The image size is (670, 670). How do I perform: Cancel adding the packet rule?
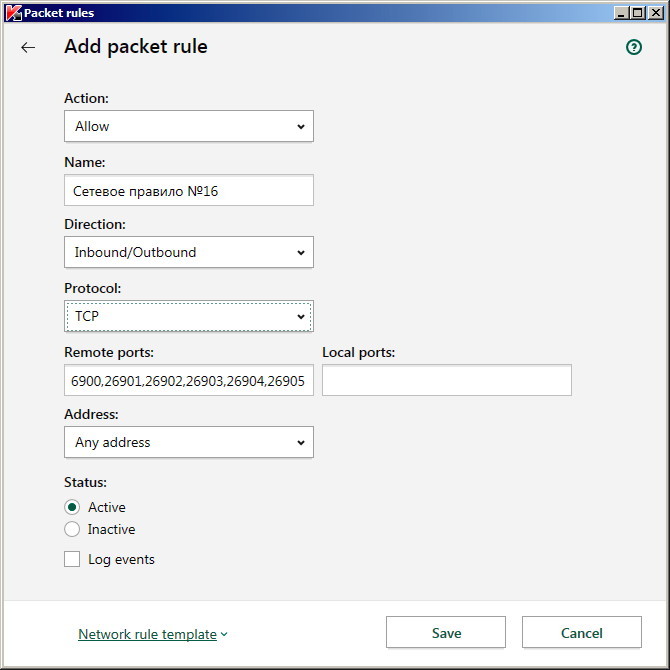tap(582, 632)
